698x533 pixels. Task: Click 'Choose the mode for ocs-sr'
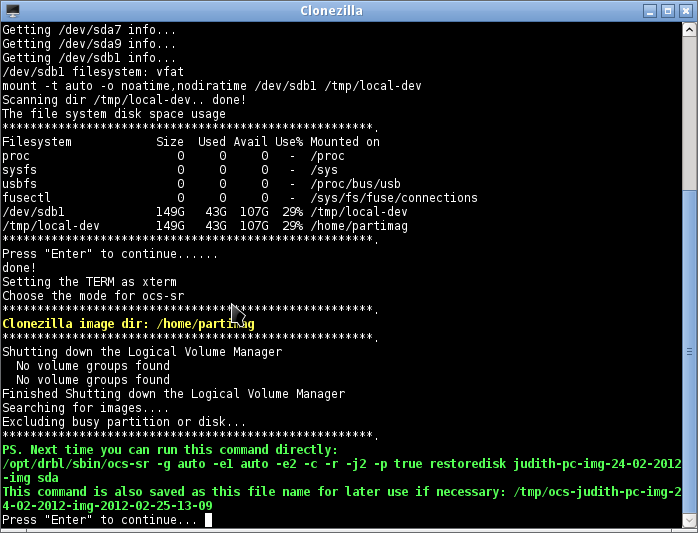[x=93, y=296]
